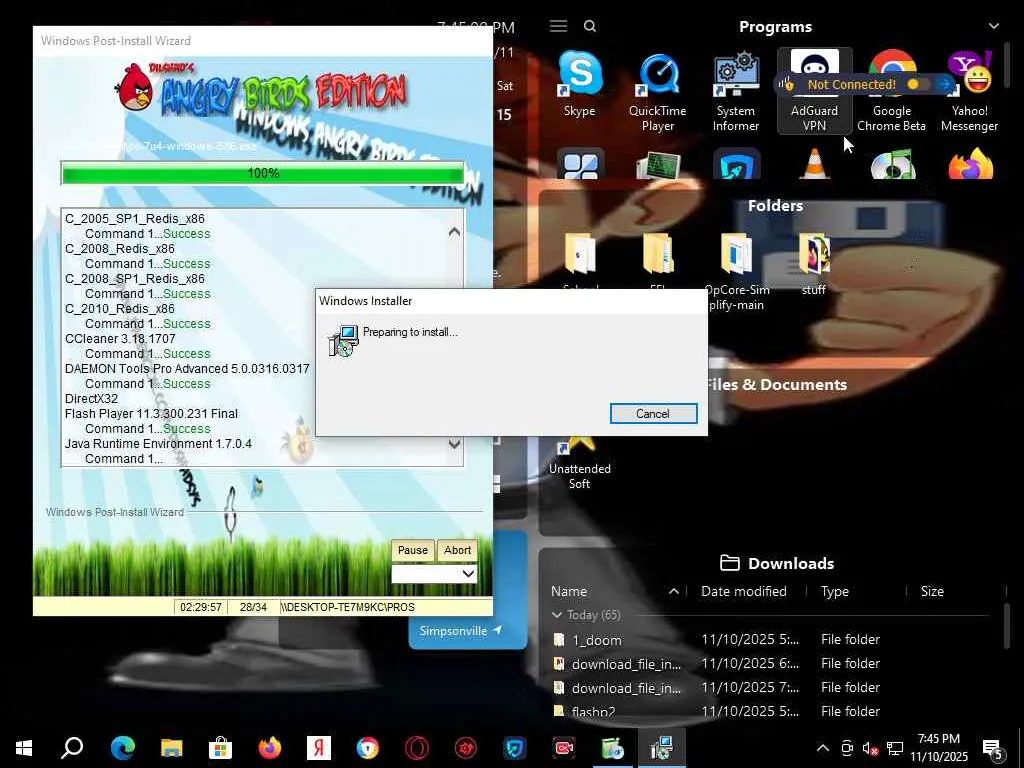The width and height of the screenshot is (1024, 768).
Task: Open Microsoft Edge from the taskbar
Action: point(123,747)
